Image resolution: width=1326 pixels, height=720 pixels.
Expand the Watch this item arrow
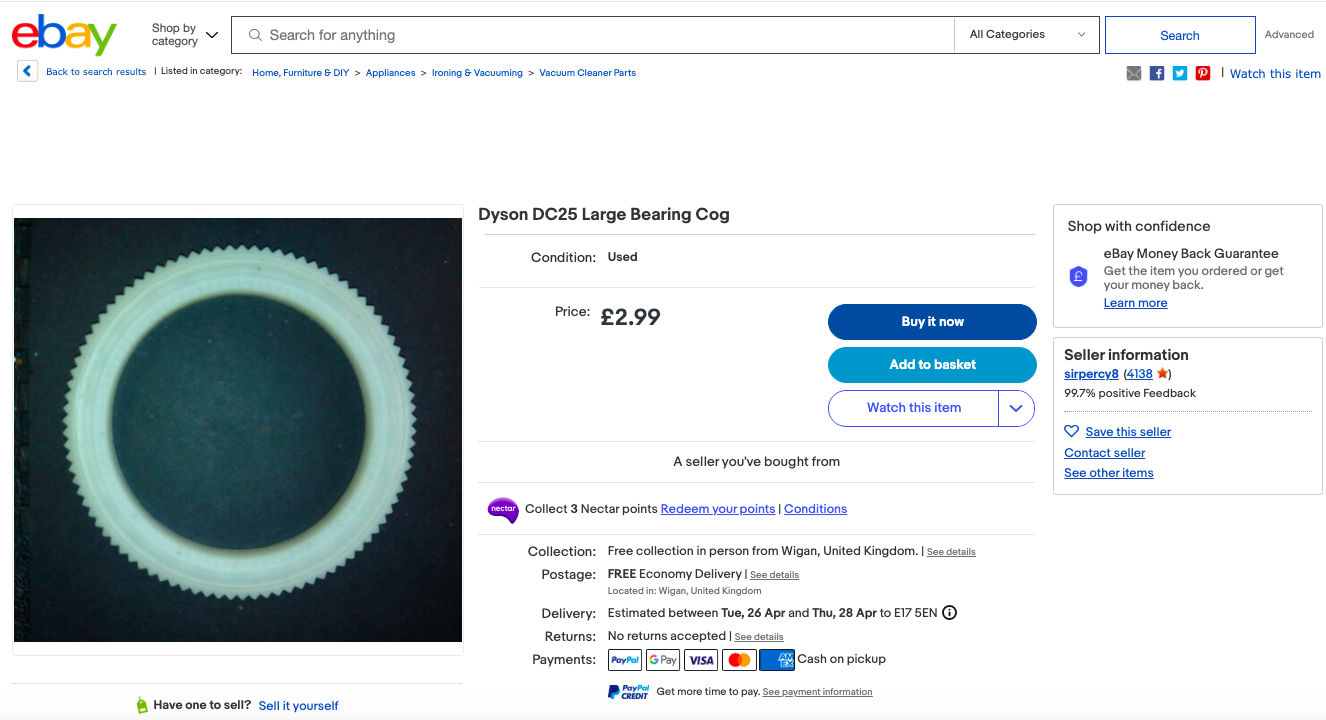[x=1016, y=408]
